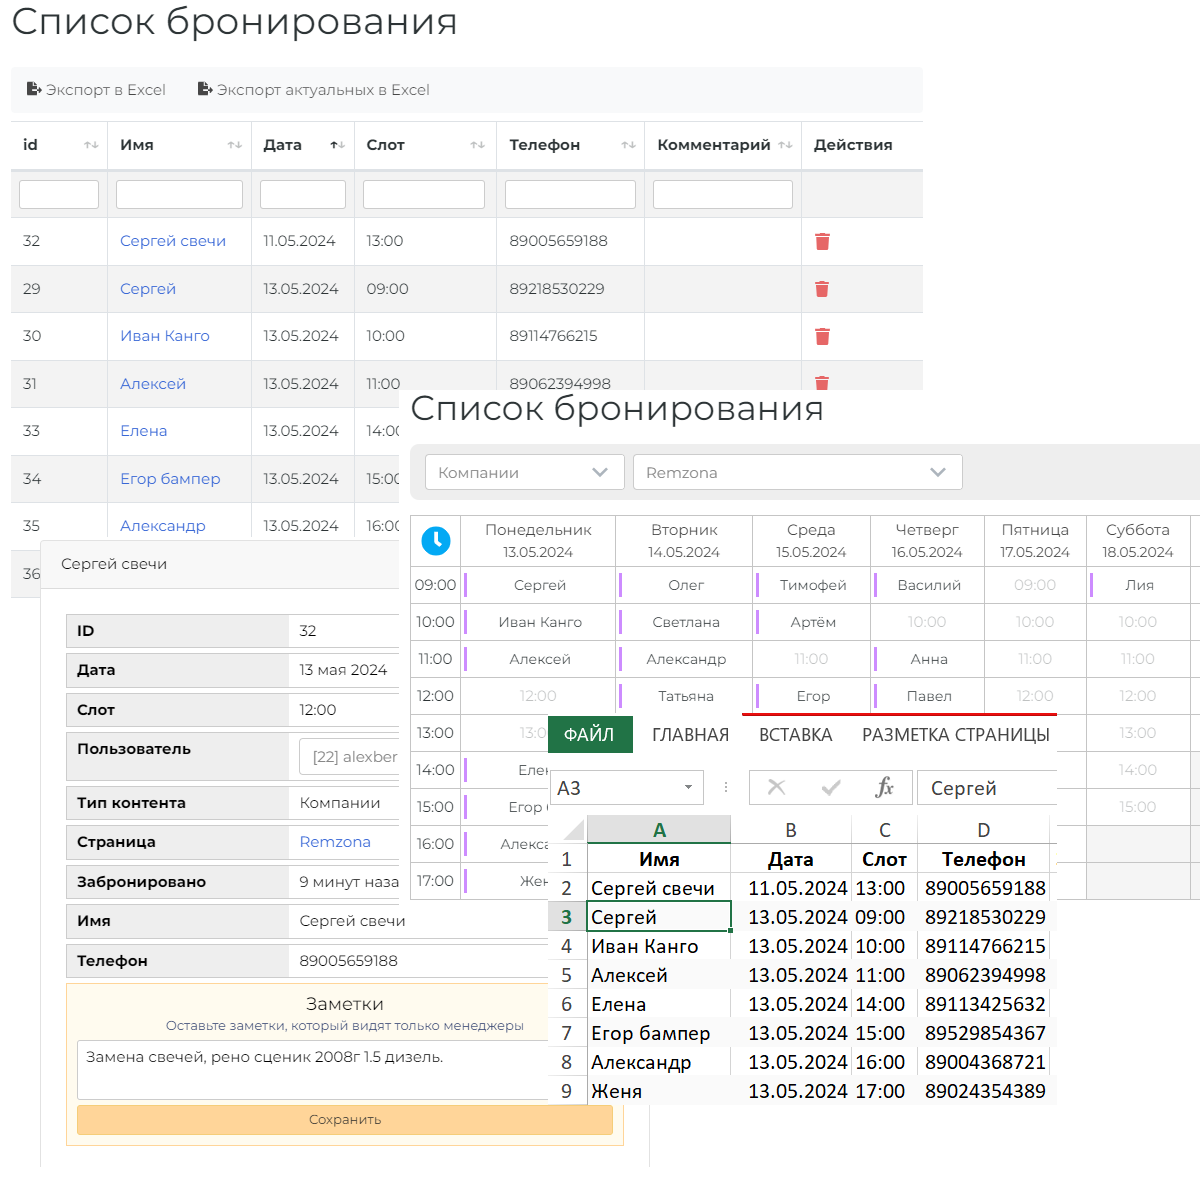Click Экспорт актуальных в Excel button

[314, 89]
